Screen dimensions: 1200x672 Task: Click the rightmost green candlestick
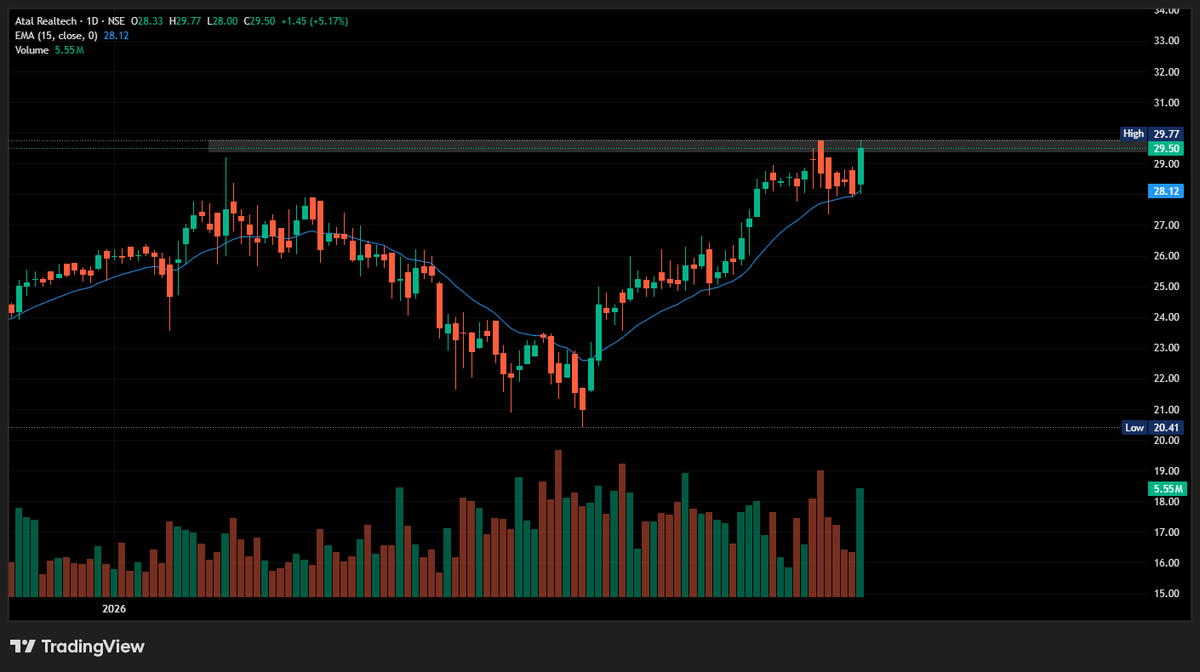(x=860, y=167)
